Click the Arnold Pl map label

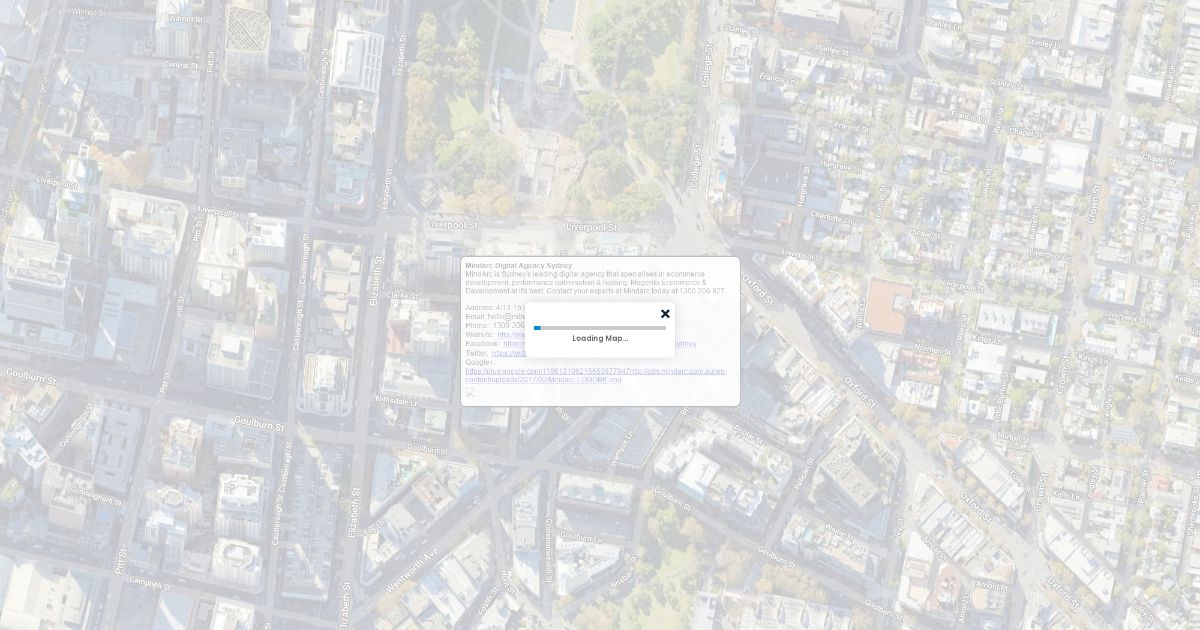991,585
